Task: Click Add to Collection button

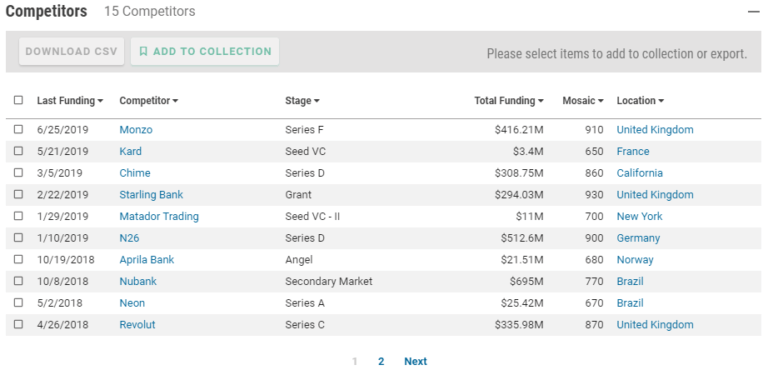Action: [205, 51]
